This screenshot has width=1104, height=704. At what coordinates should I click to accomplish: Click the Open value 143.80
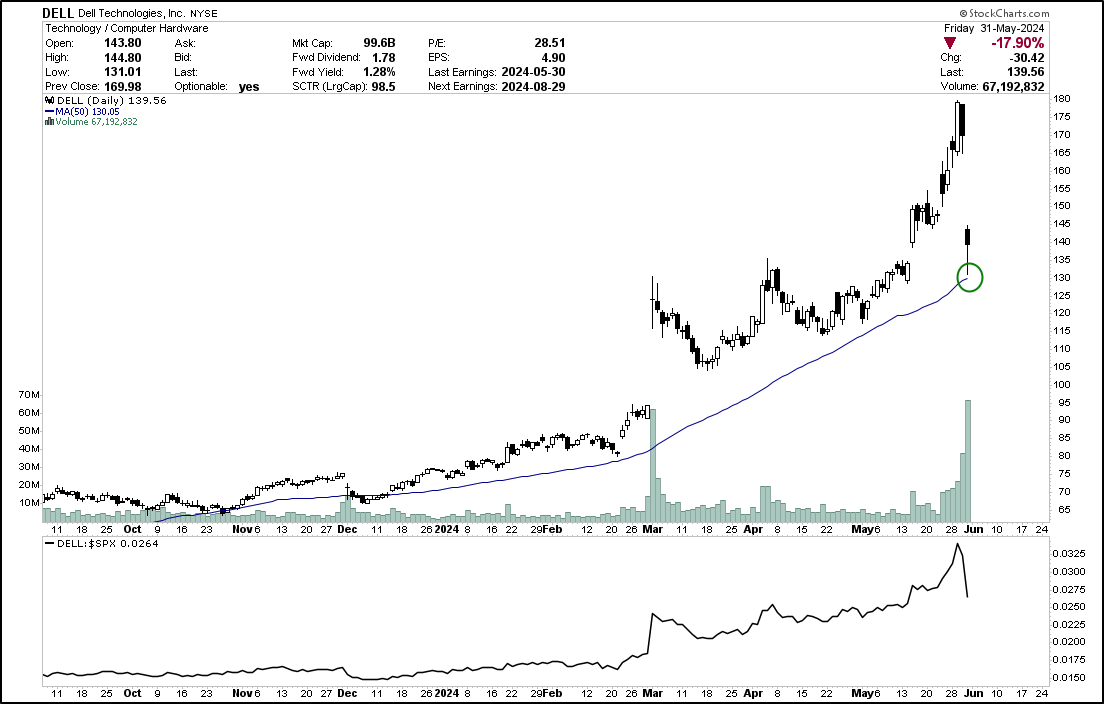pos(123,43)
